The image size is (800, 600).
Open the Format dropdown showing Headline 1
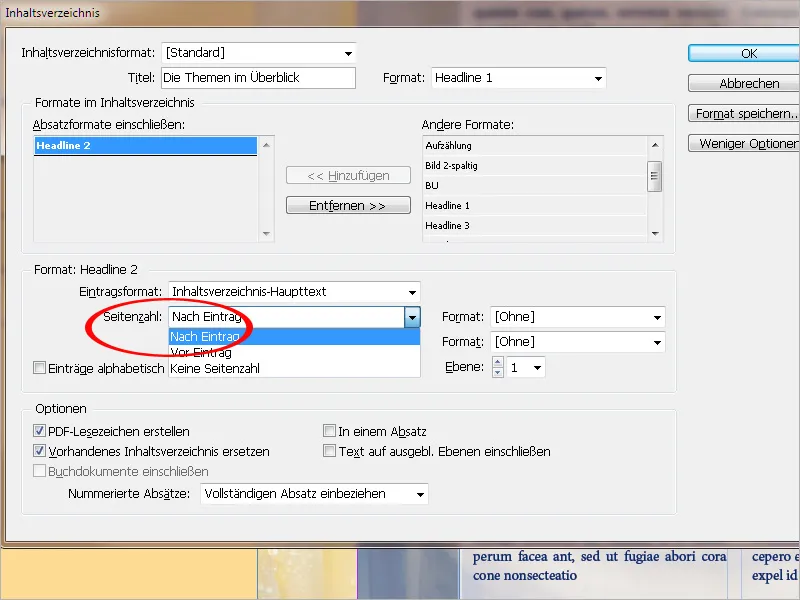597,77
